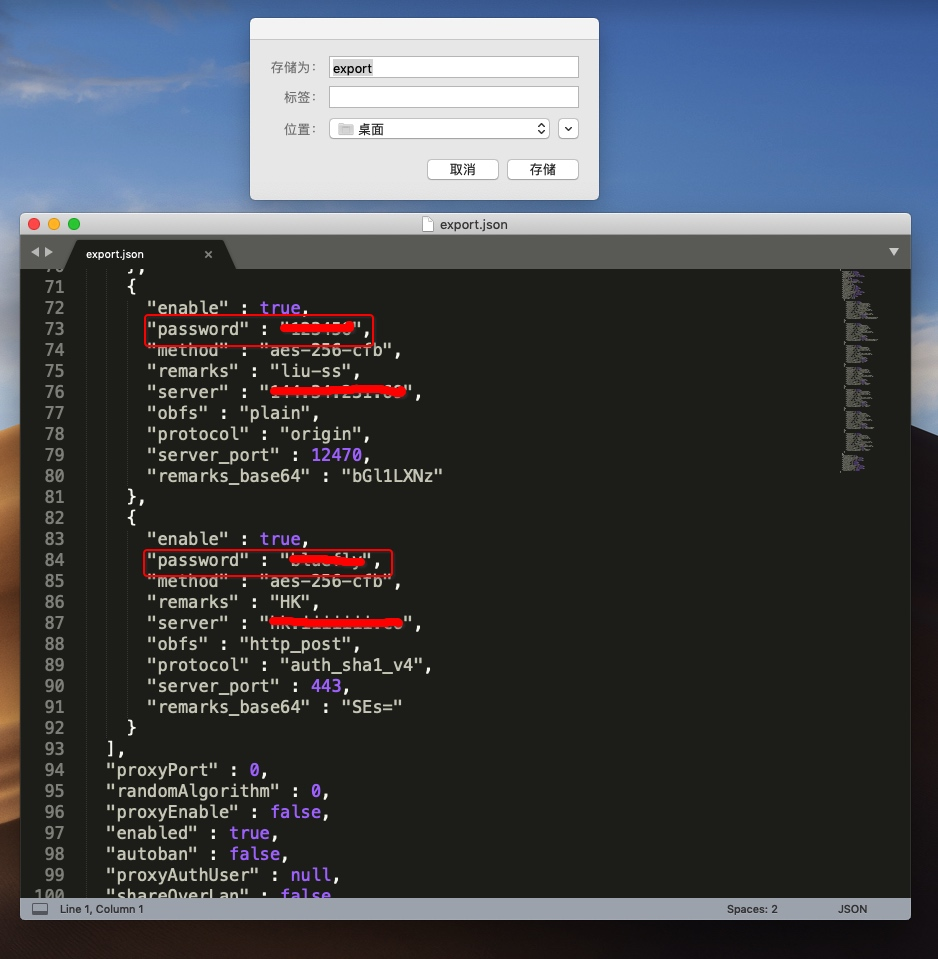The width and height of the screenshot is (938, 959).
Task: Click true value of "enabled" on line 97
Action: click(249, 833)
